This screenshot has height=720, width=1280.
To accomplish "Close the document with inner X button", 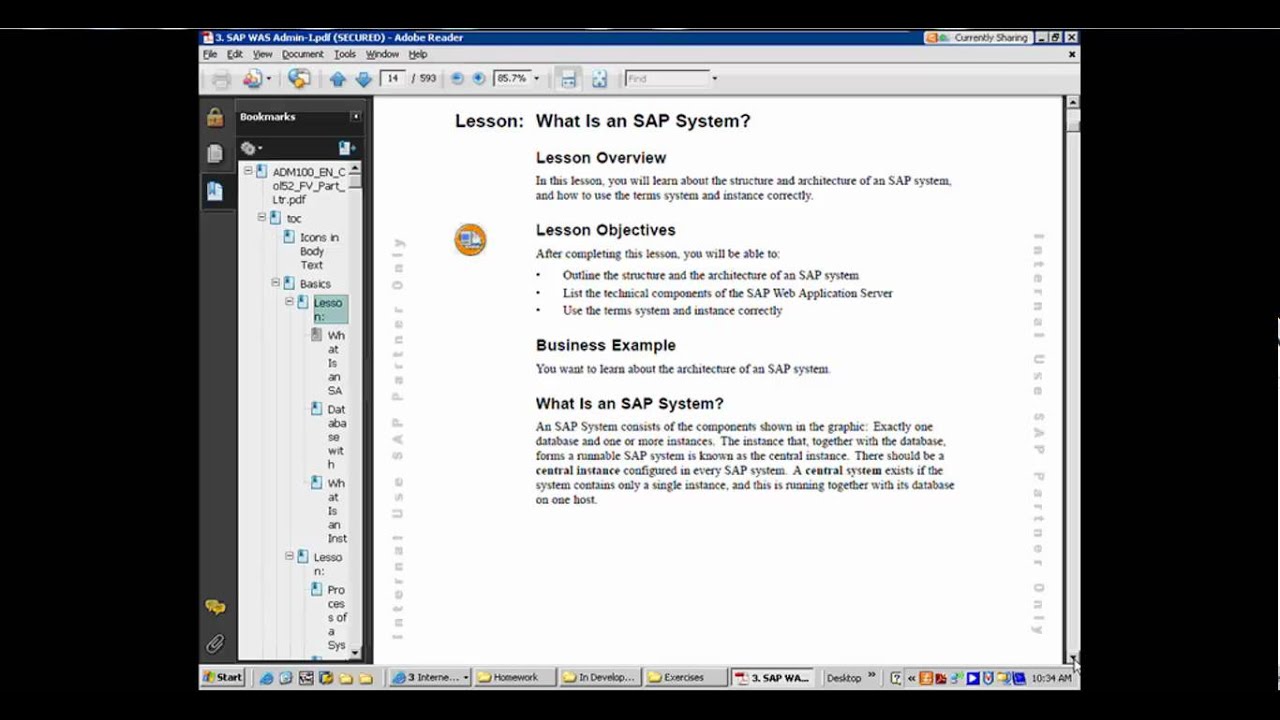I will pyautogui.click(x=1072, y=54).
